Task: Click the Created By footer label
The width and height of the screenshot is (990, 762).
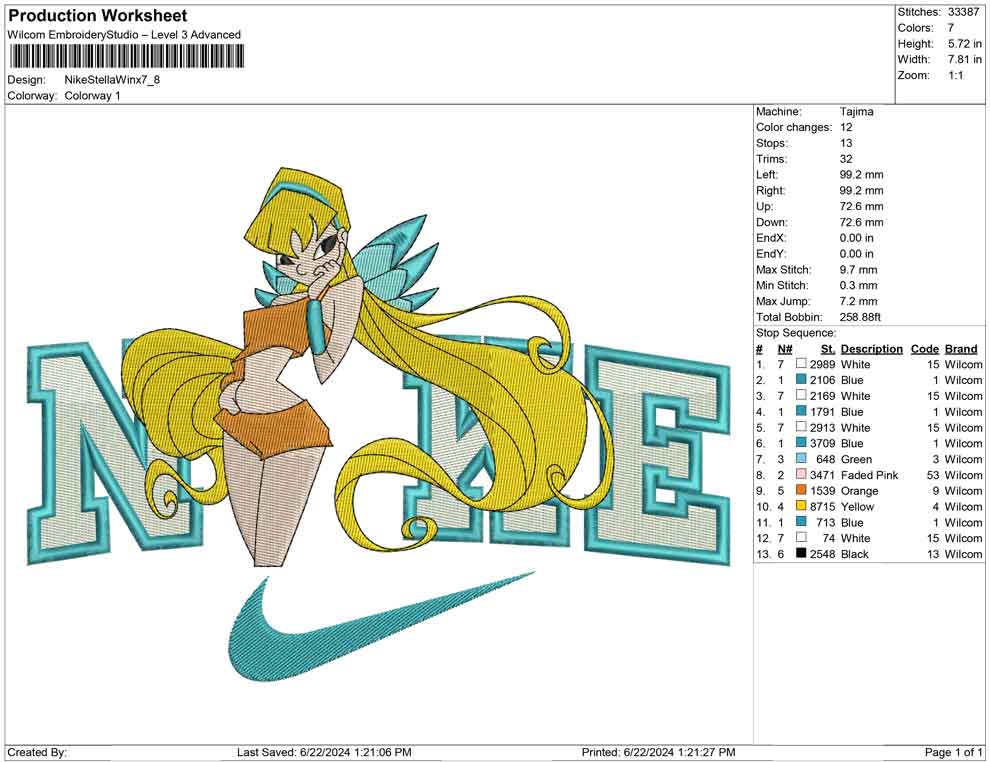Action: point(37,752)
